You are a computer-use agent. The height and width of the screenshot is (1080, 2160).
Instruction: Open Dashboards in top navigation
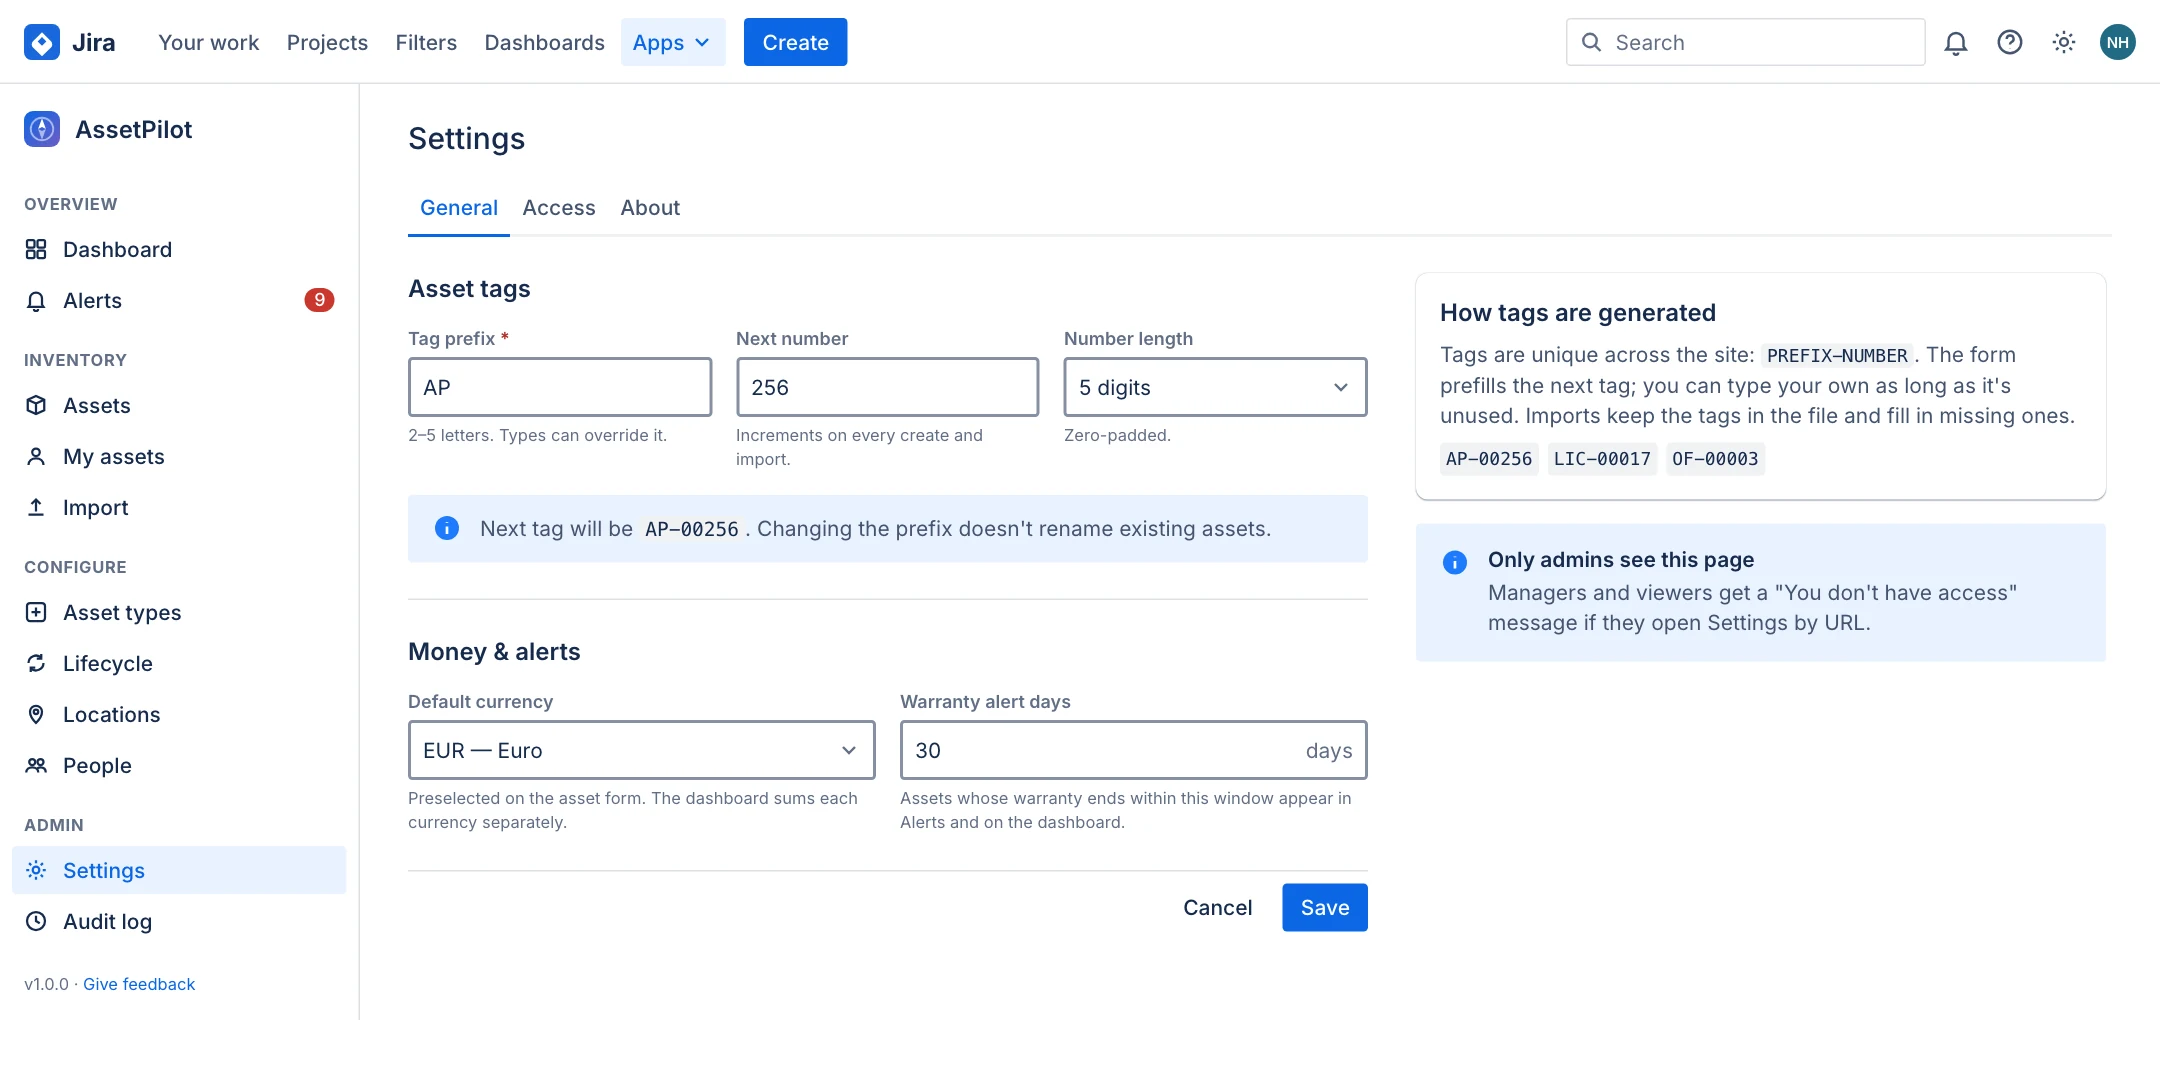(544, 42)
